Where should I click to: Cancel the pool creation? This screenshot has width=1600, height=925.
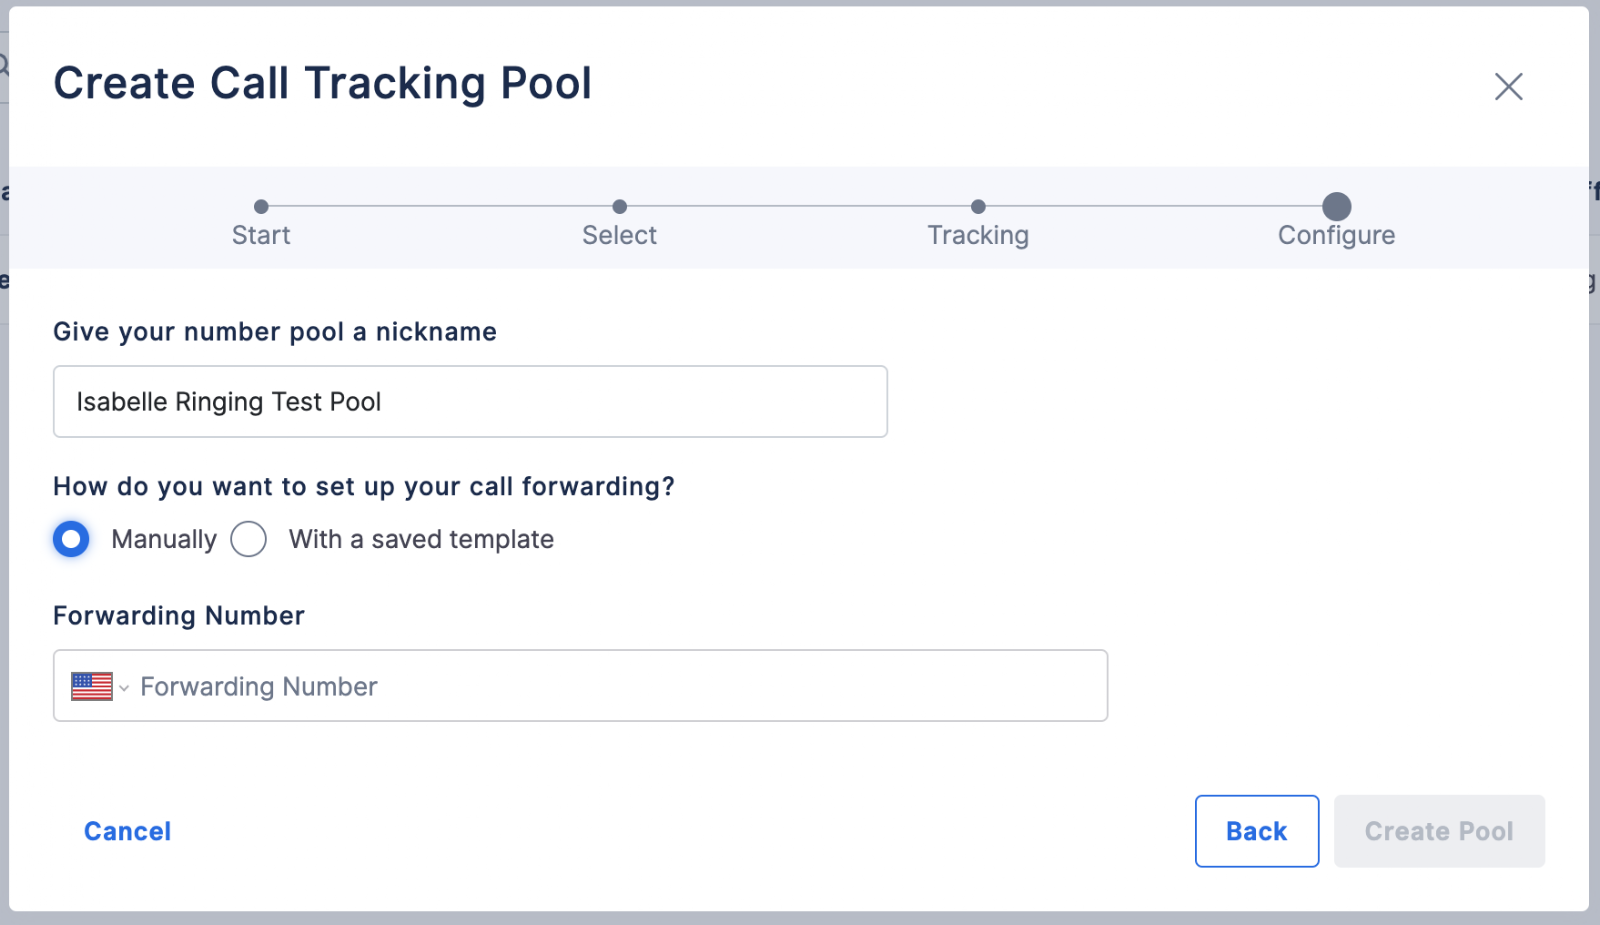(x=127, y=831)
